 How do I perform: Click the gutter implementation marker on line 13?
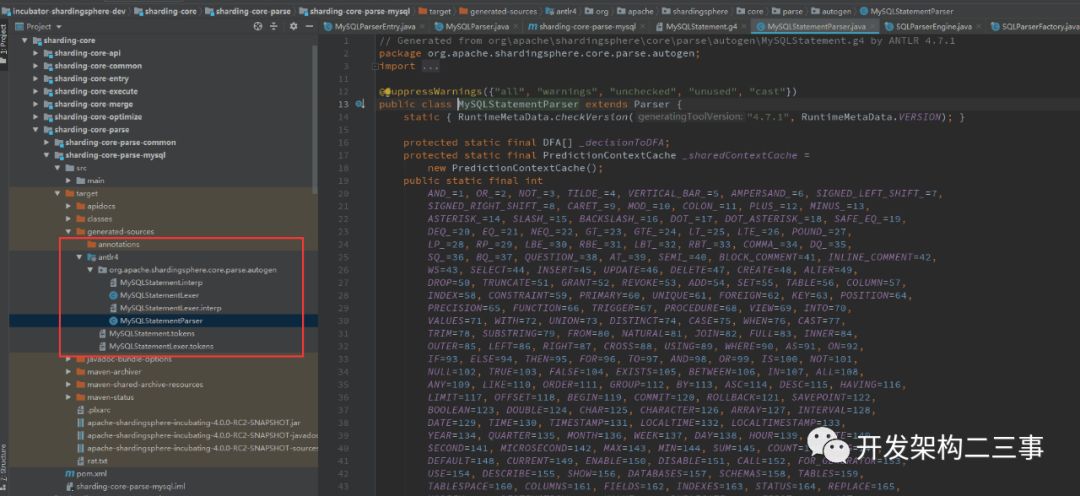[360, 105]
